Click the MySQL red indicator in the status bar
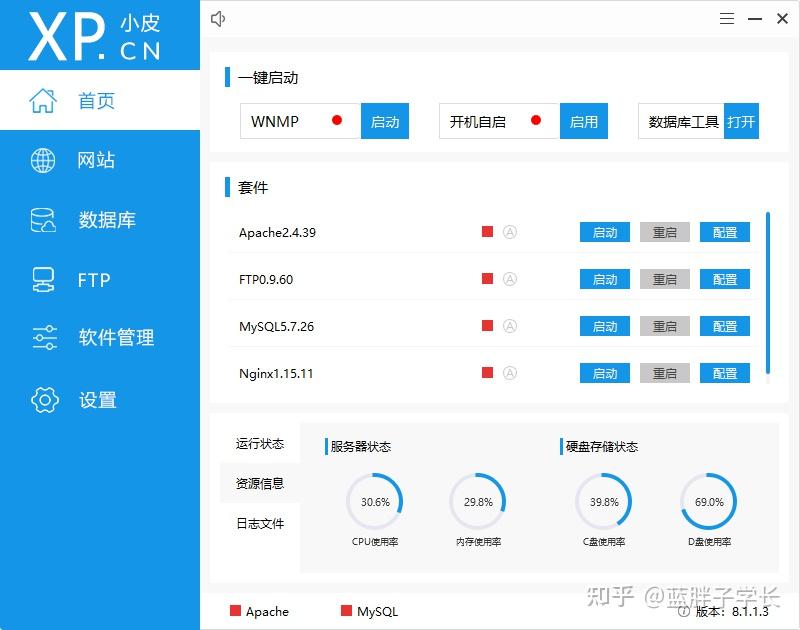The image size is (800, 630). click(346, 611)
